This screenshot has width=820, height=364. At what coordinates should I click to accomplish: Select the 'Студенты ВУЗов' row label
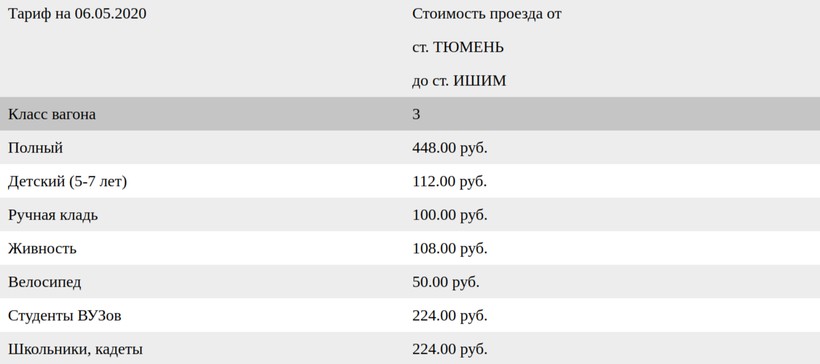65,315
